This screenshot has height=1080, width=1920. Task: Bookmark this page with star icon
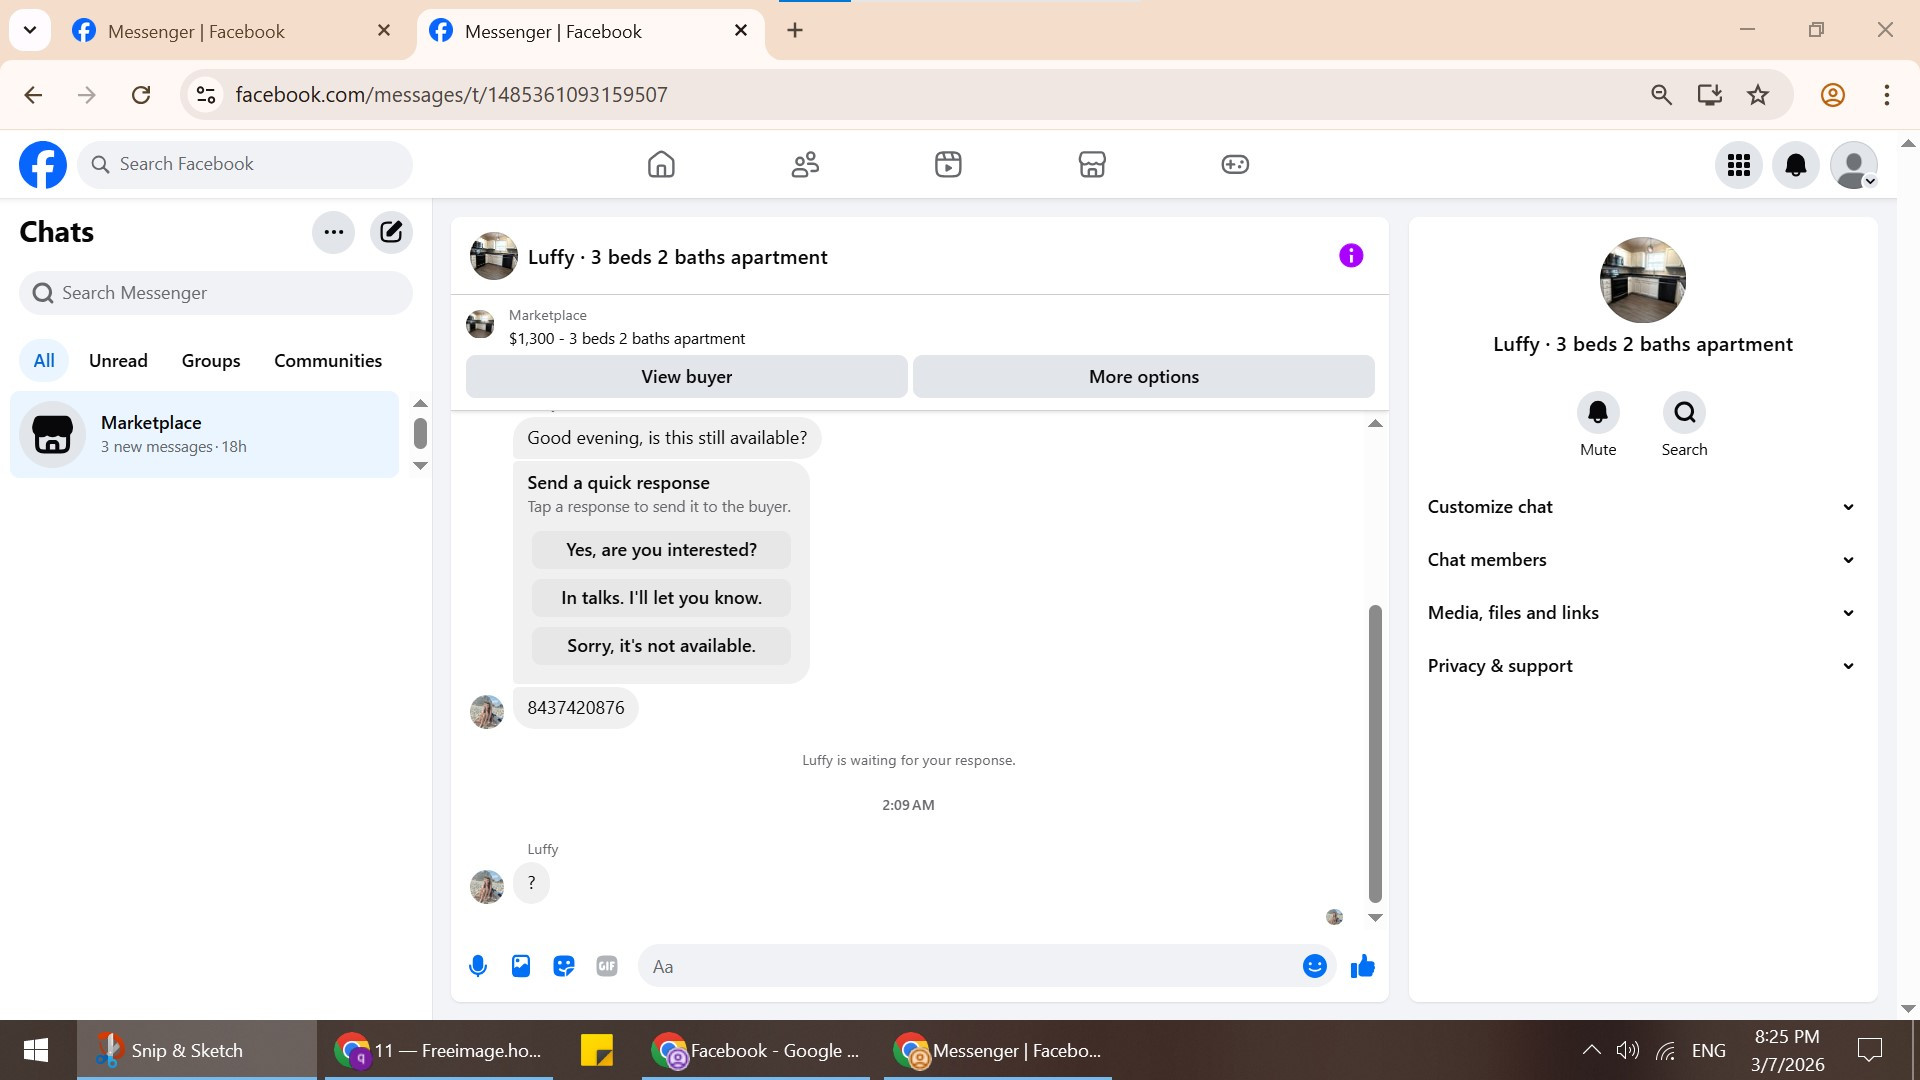[x=1758, y=95]
